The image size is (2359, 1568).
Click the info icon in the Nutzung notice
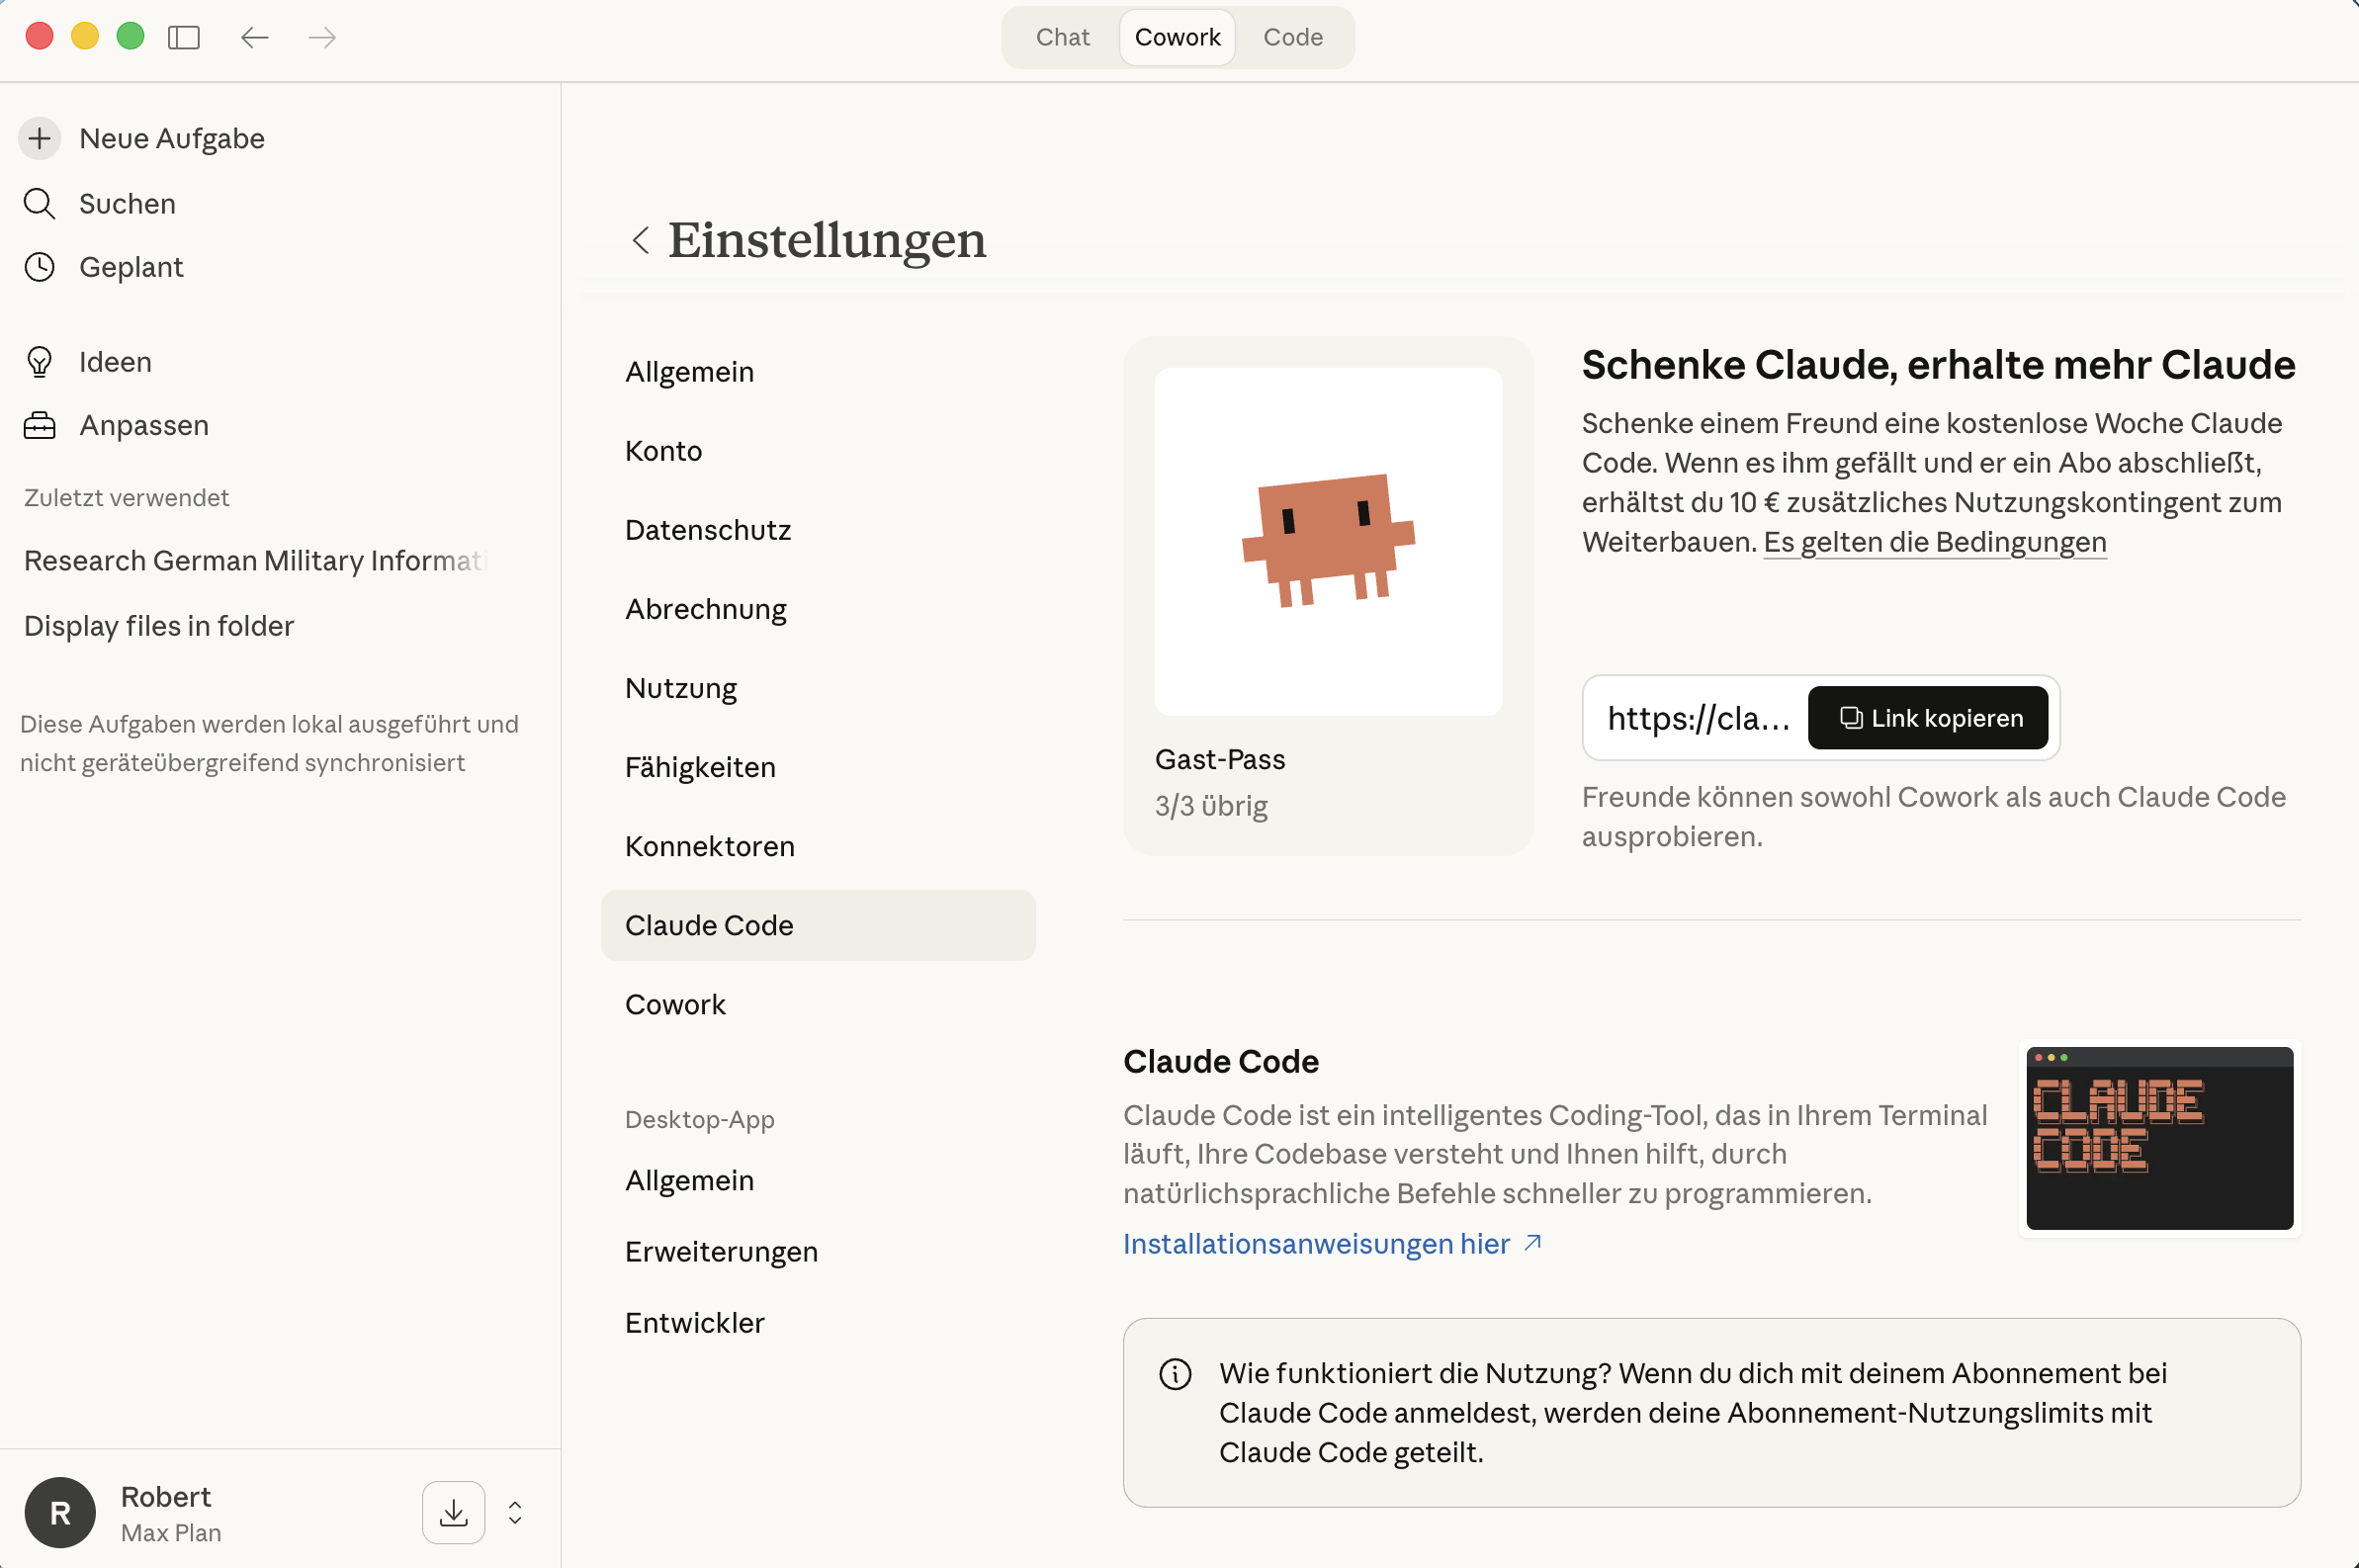click(1174, 1373)
